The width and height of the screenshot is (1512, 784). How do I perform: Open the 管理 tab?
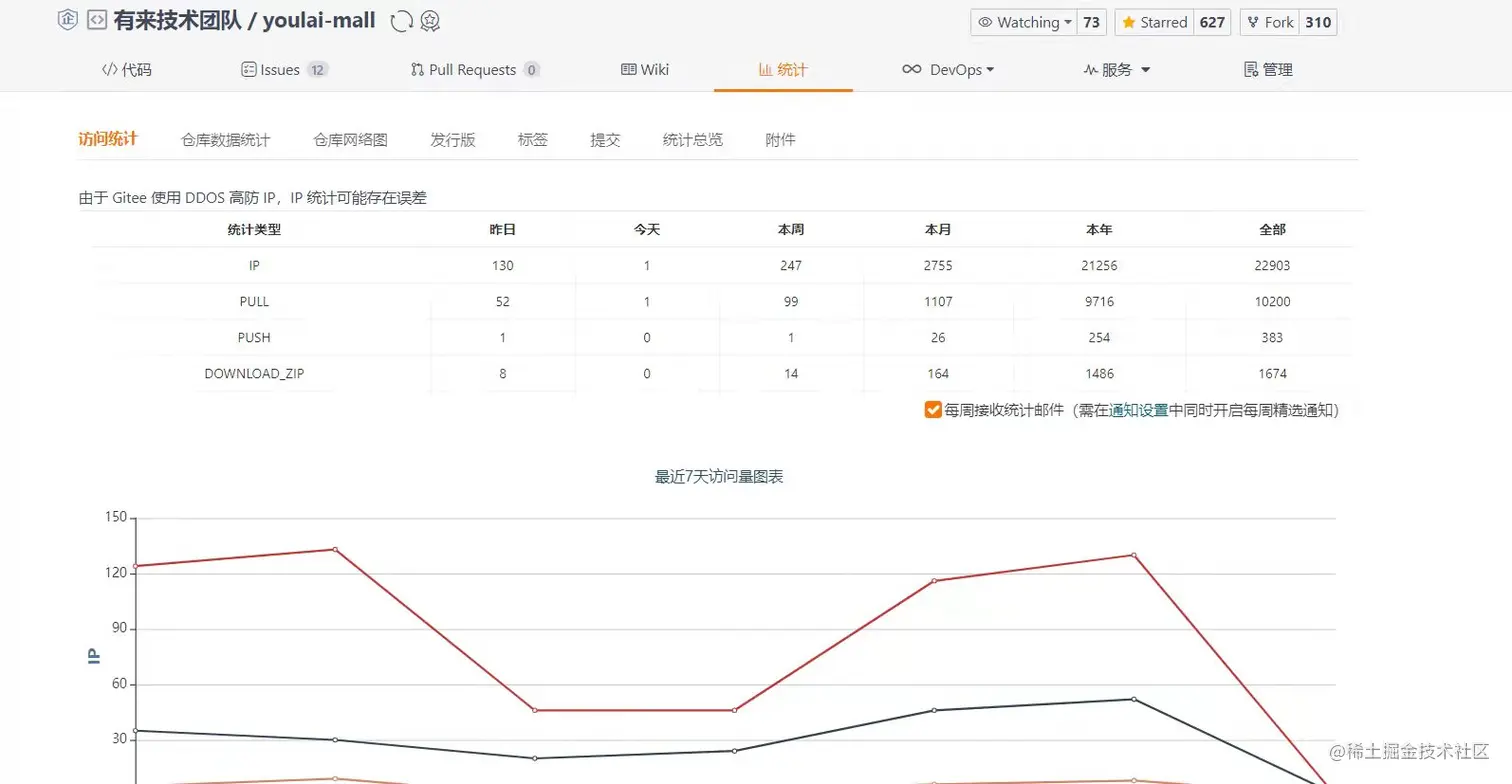1268,70
